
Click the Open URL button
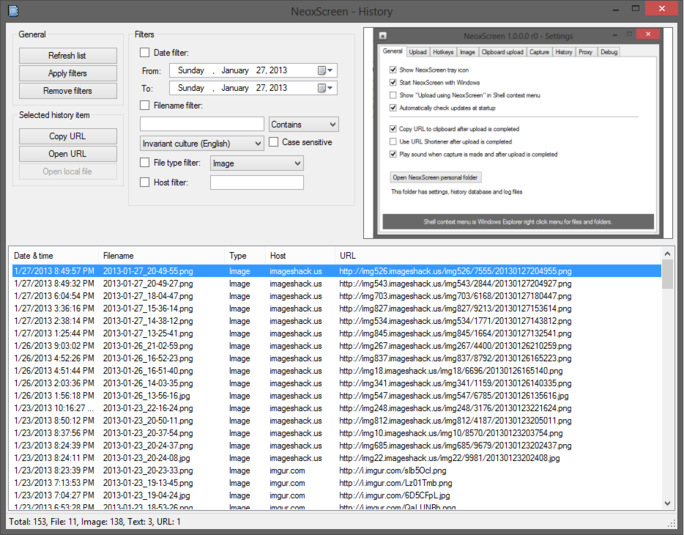point(68,154)
